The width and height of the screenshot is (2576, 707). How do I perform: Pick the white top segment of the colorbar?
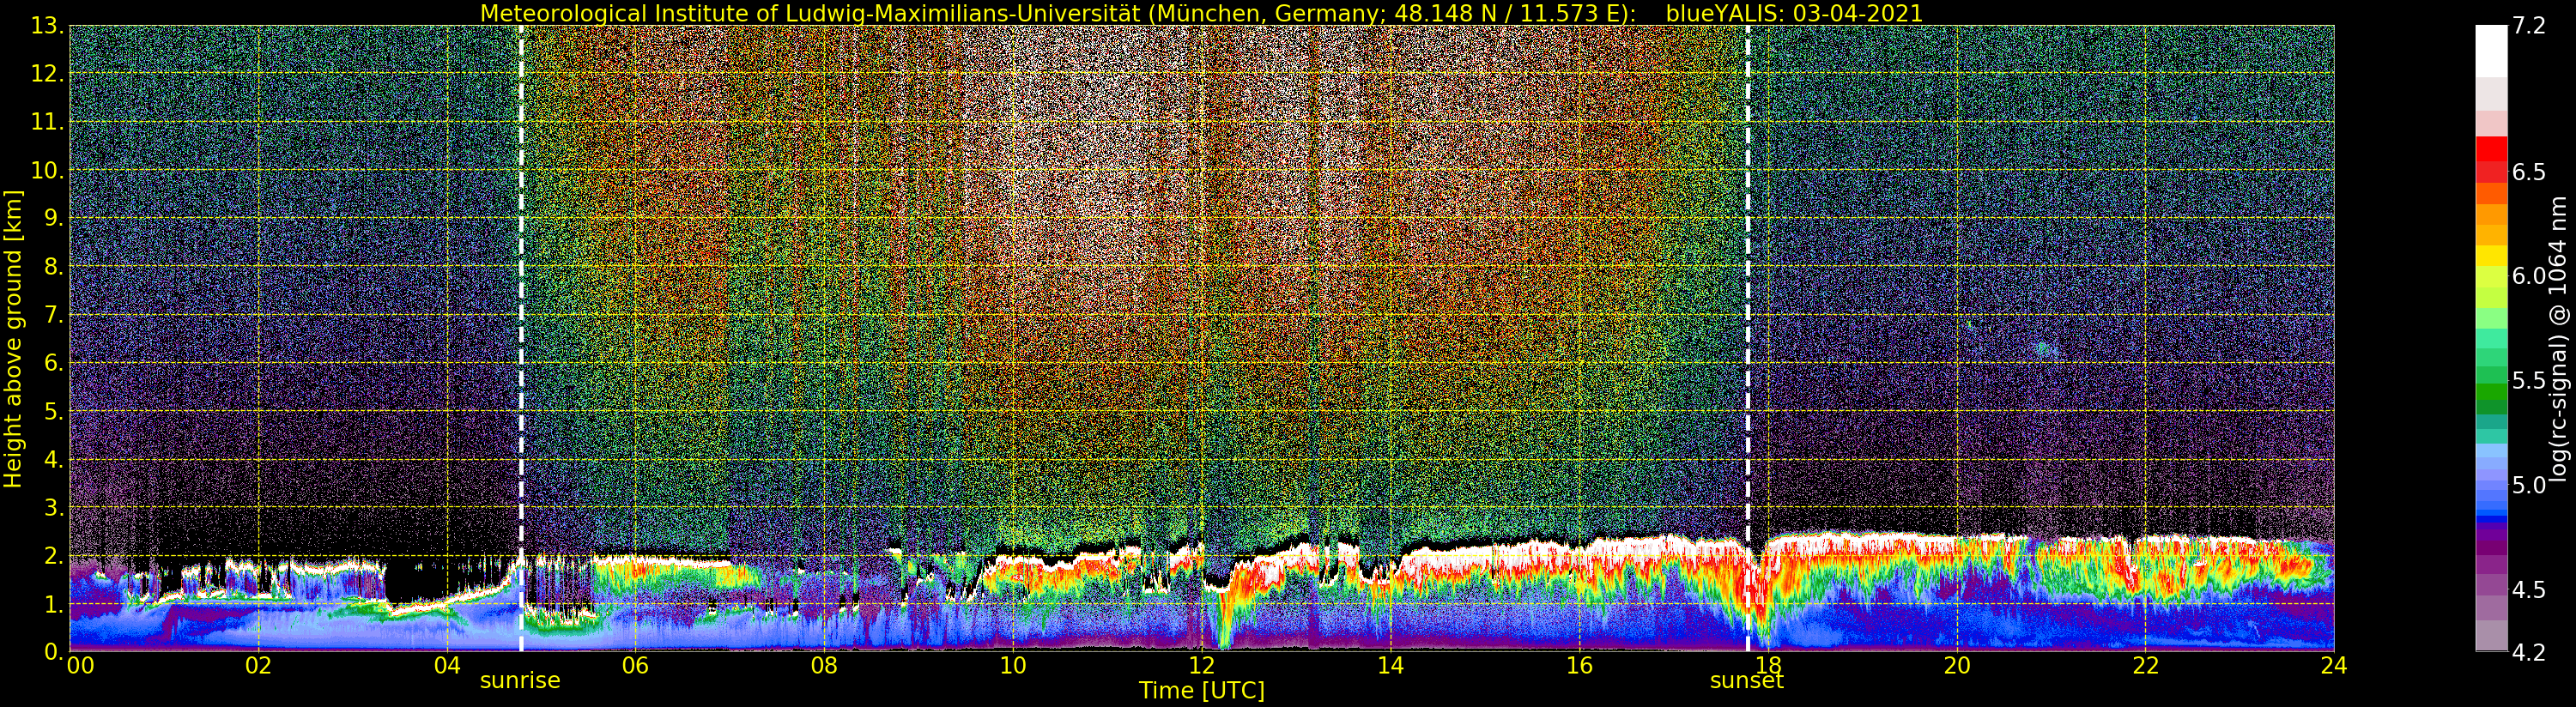click(x=2491, y=50)
